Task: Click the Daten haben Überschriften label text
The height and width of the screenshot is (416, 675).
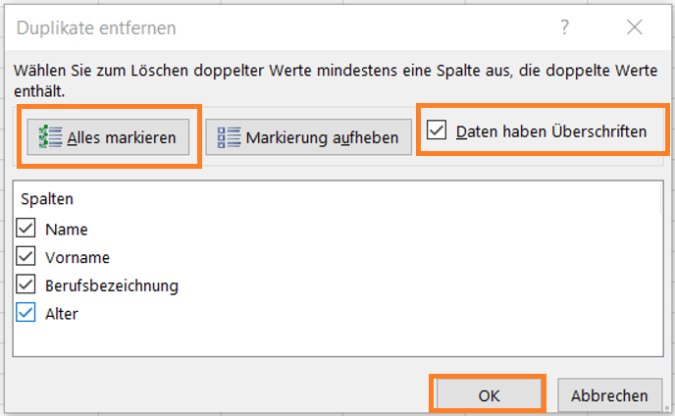Action: click(x=551, y=131)
